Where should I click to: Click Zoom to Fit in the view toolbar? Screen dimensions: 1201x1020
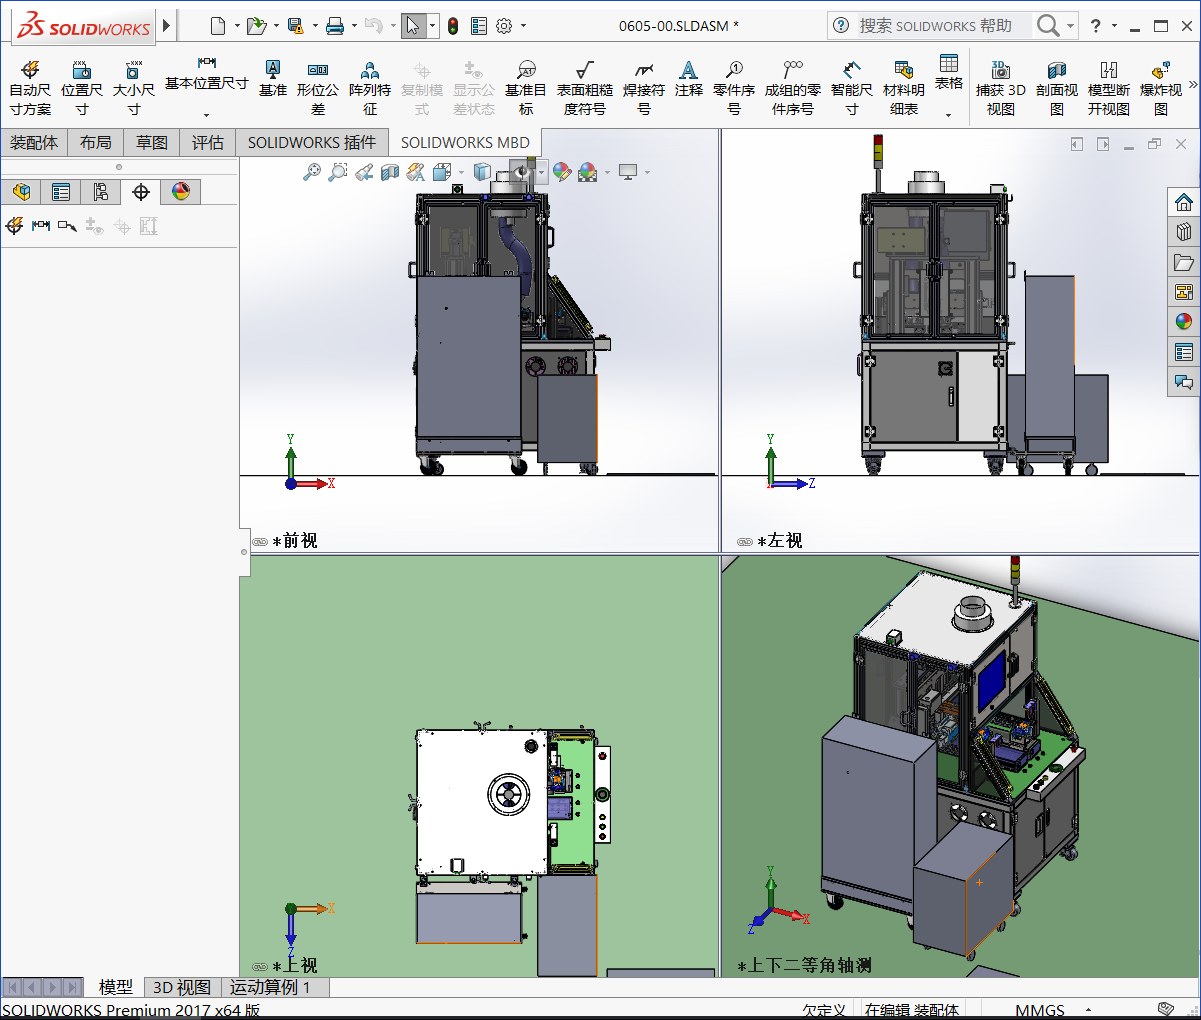coord(312,172)
